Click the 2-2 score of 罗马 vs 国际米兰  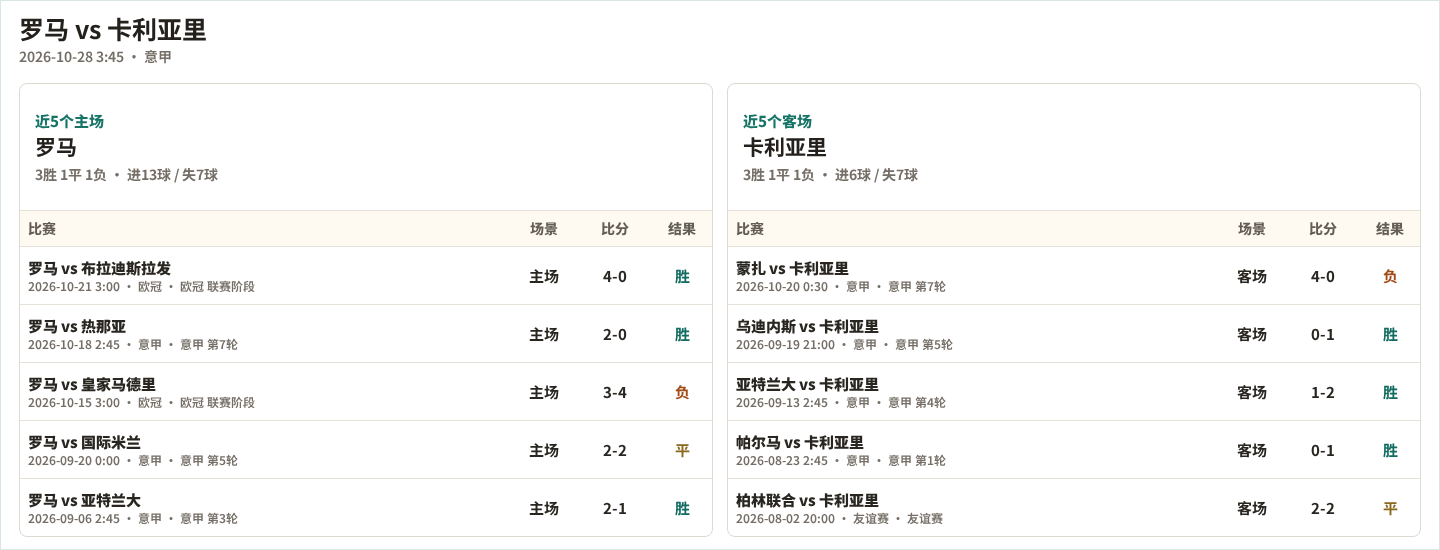tap(615, 450)
